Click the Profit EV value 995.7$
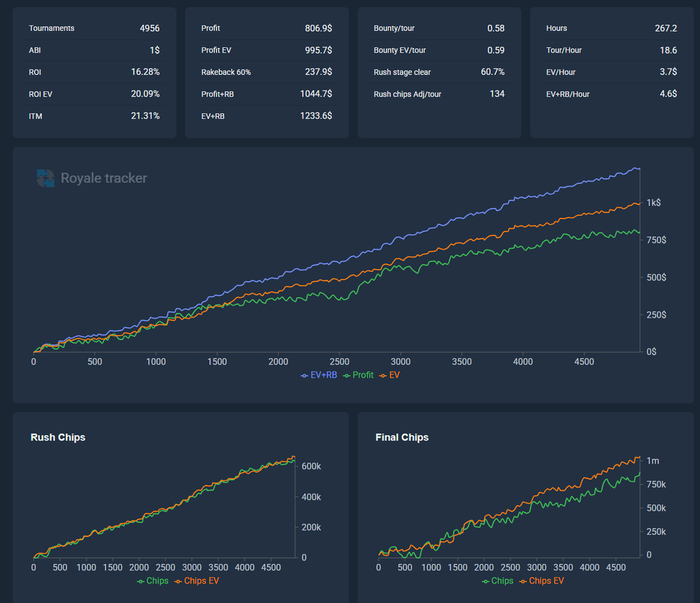 tap(318, 50)
